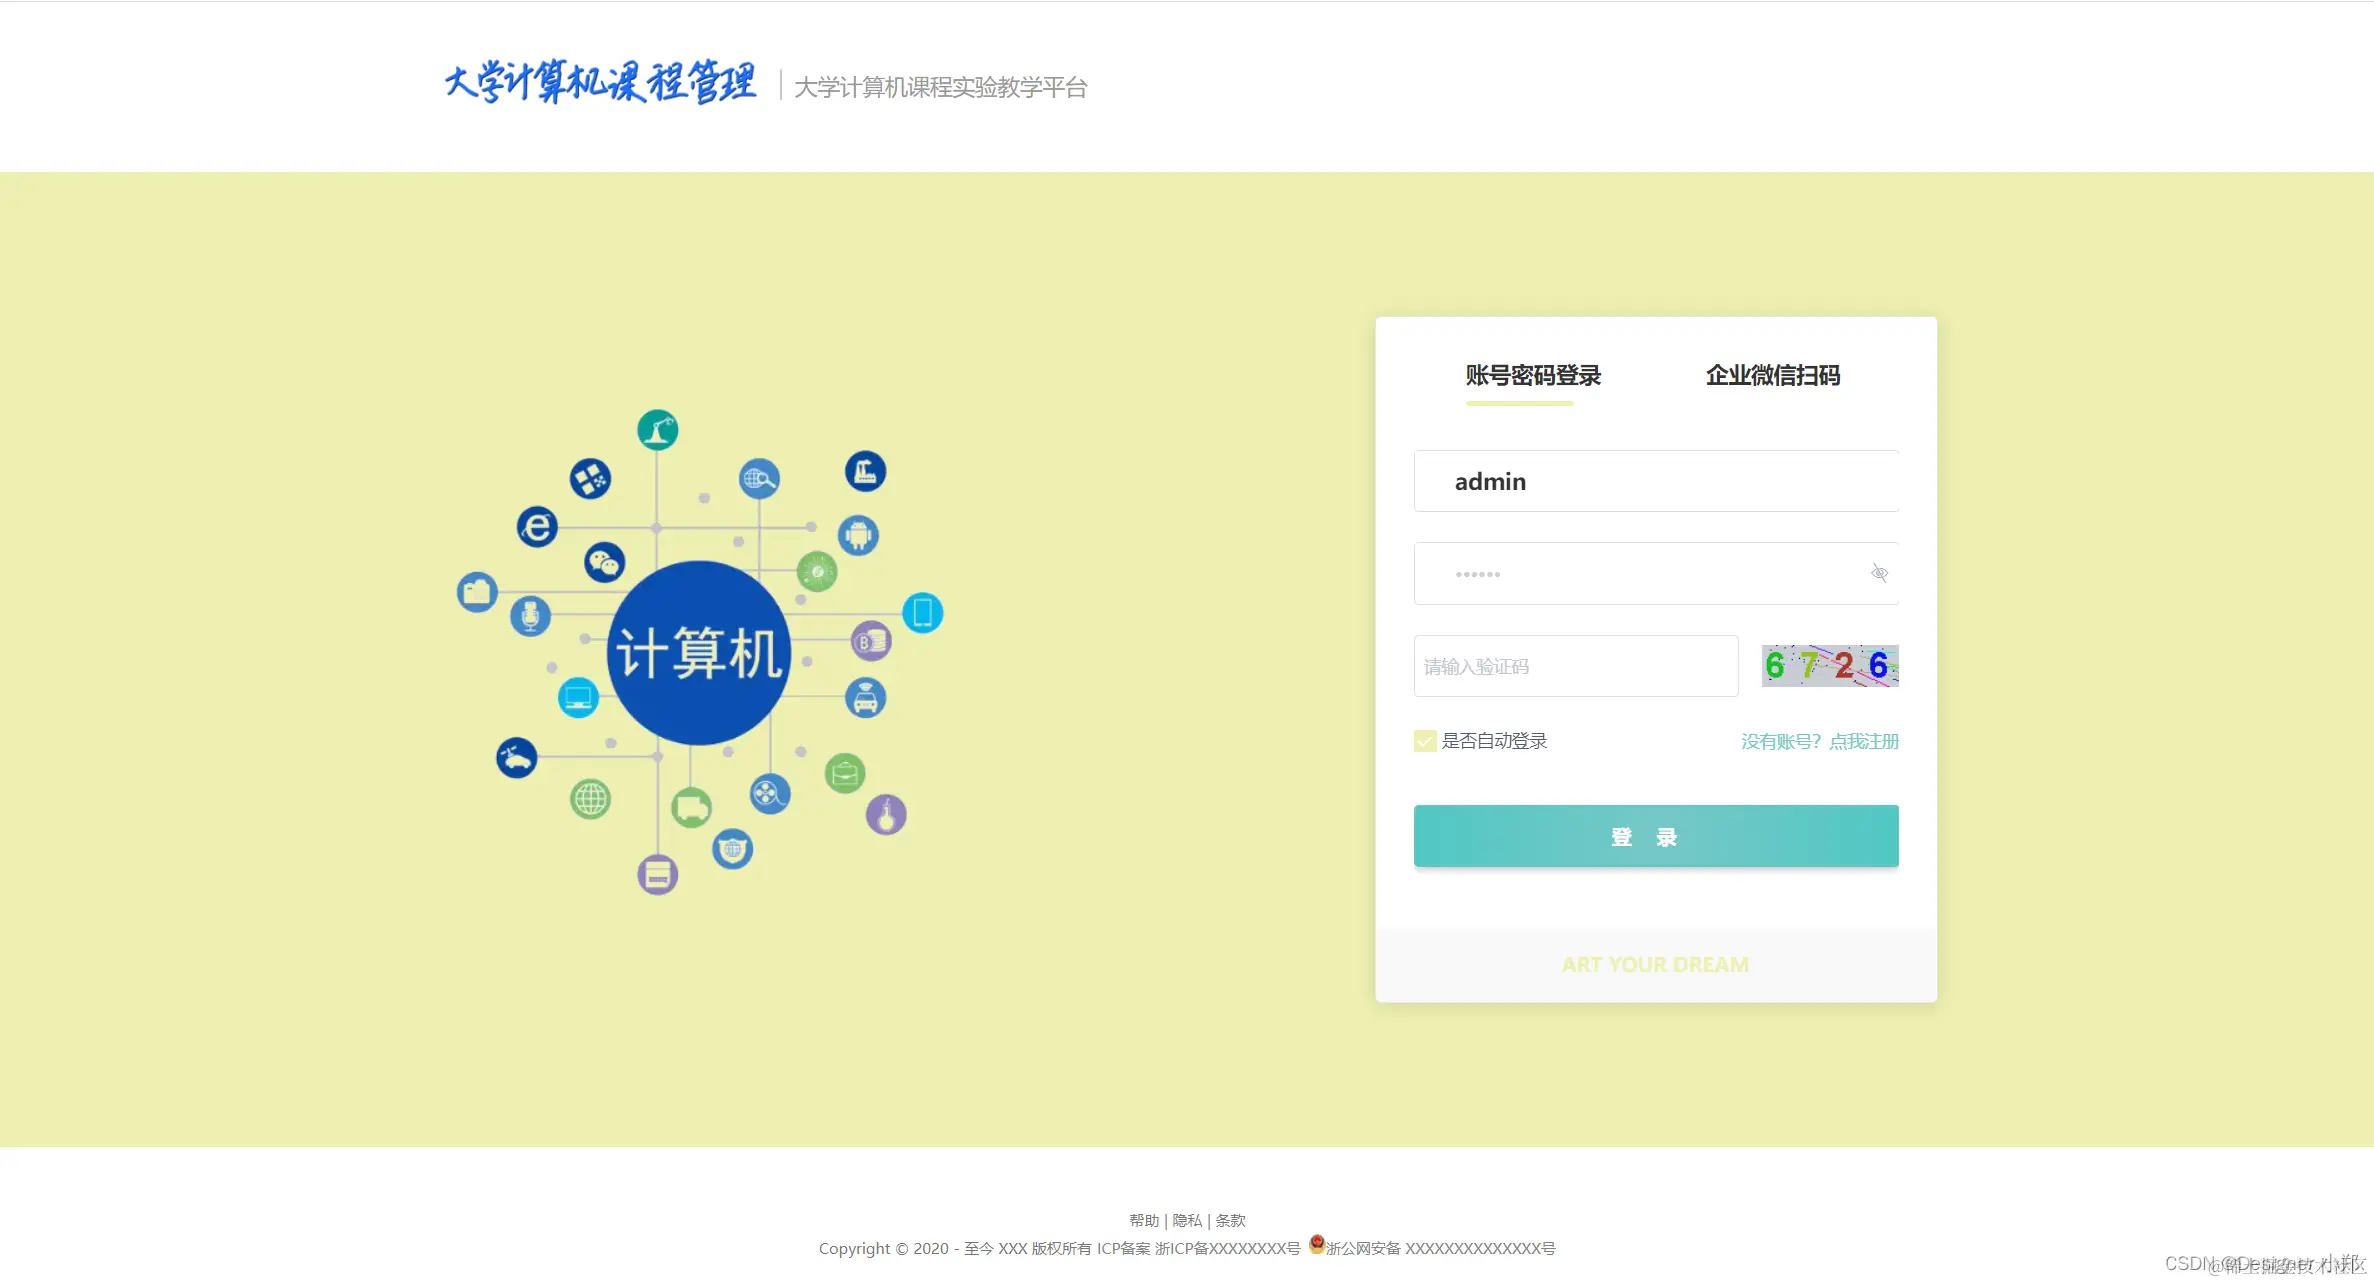
Task: Click the 大学计算机课程管理 logo
Action: [x=603, y=82]
